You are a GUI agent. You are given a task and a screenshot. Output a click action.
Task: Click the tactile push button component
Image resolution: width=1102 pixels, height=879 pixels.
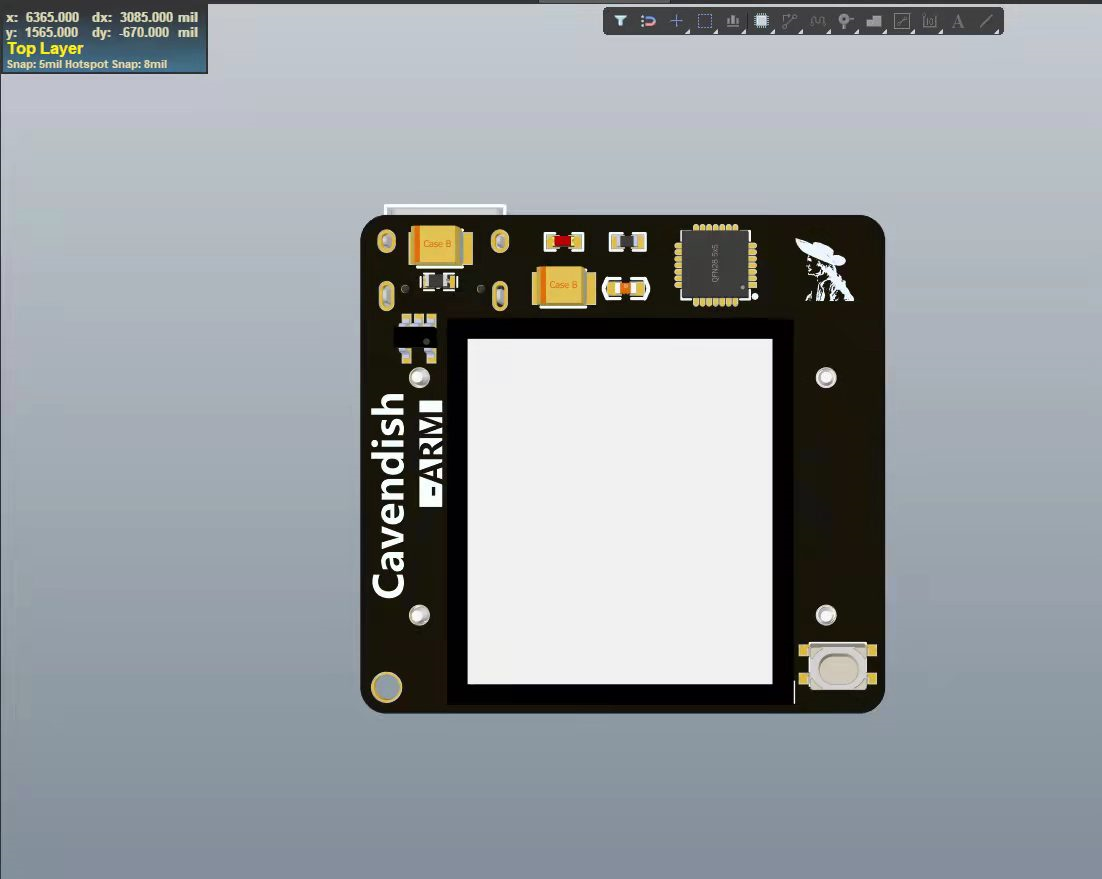(836, 665)
